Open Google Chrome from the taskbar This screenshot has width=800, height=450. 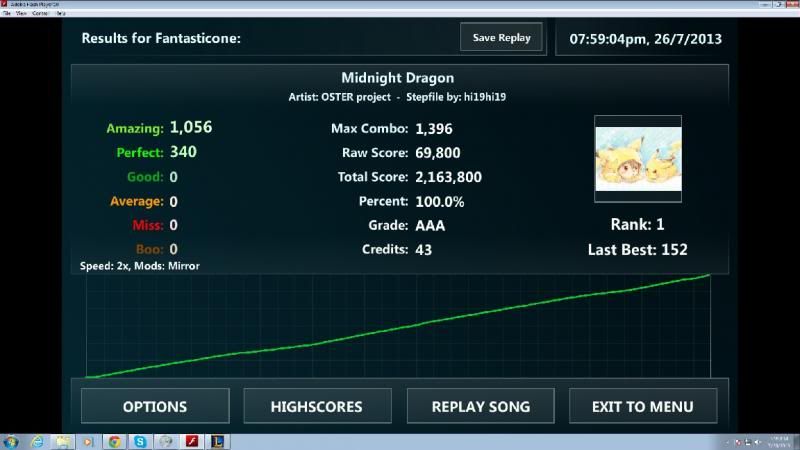(x=114, y=441)
